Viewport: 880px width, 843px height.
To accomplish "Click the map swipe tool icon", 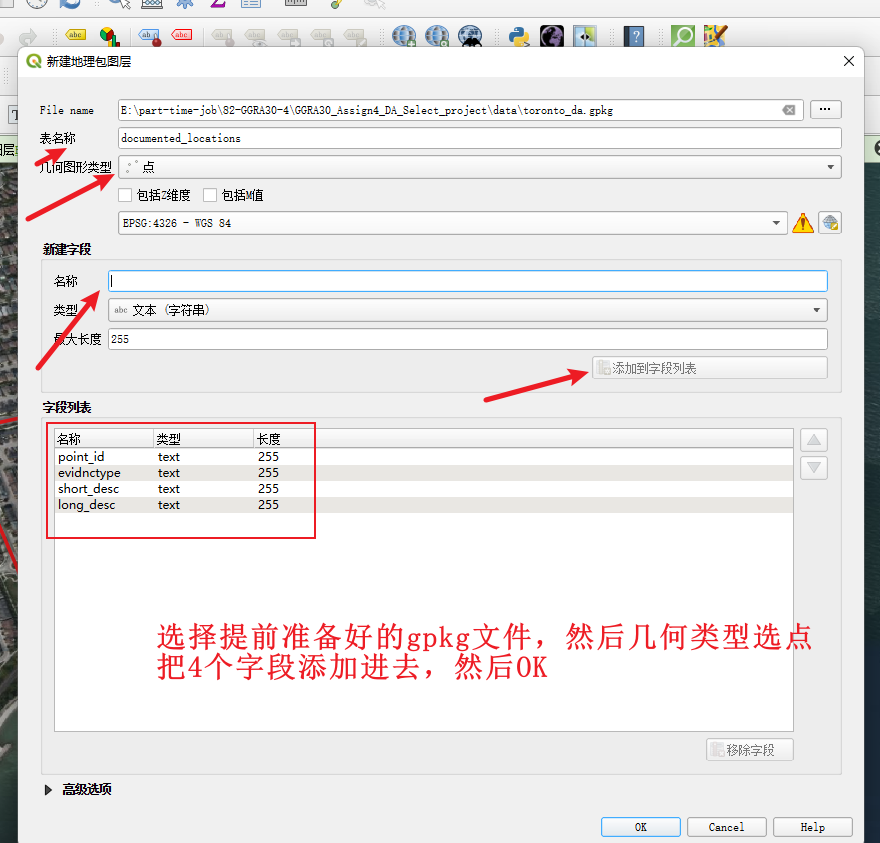I will pos(585,36).
